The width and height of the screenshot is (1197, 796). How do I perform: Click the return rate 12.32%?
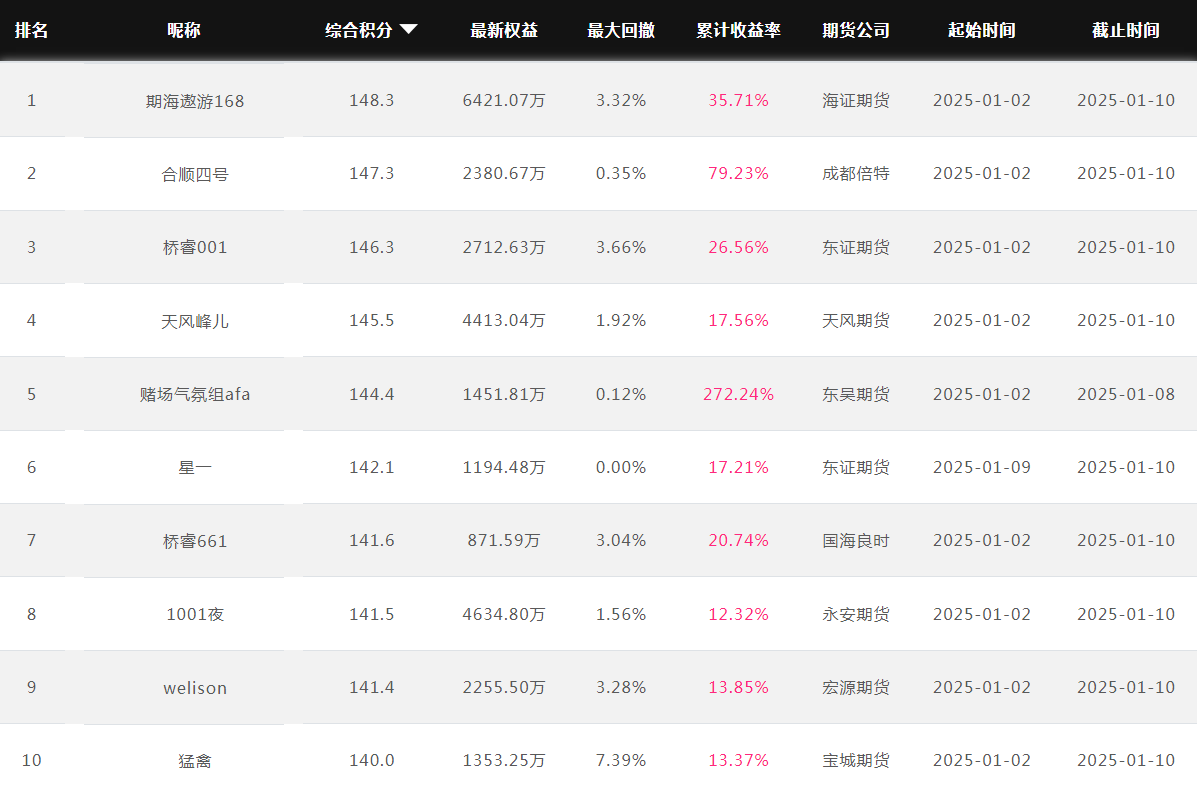point(738,614)
